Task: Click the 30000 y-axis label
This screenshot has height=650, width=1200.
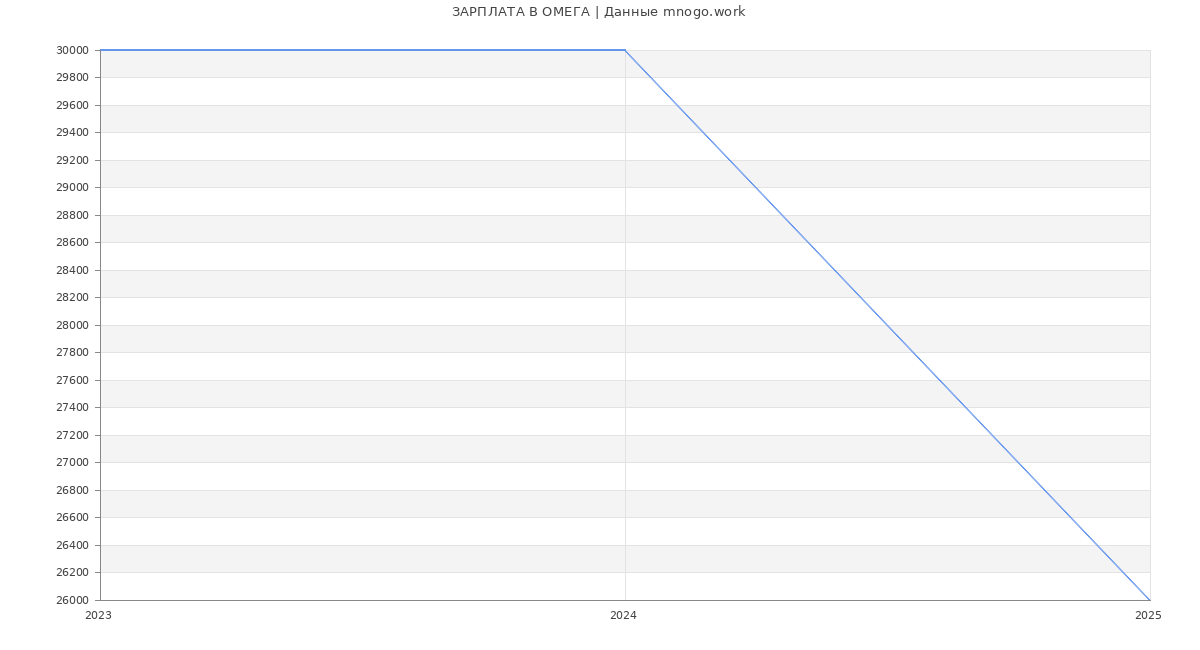Action: pos(72,50)
